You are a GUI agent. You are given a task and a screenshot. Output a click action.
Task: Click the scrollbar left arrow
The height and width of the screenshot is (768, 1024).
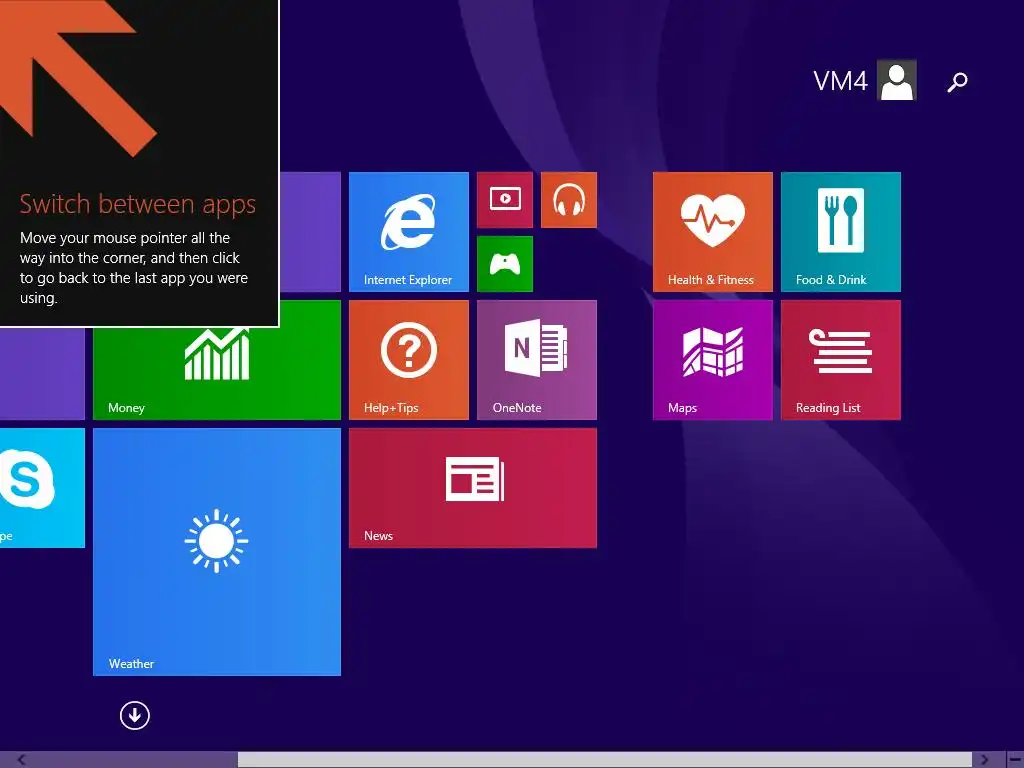coord(22,760)
